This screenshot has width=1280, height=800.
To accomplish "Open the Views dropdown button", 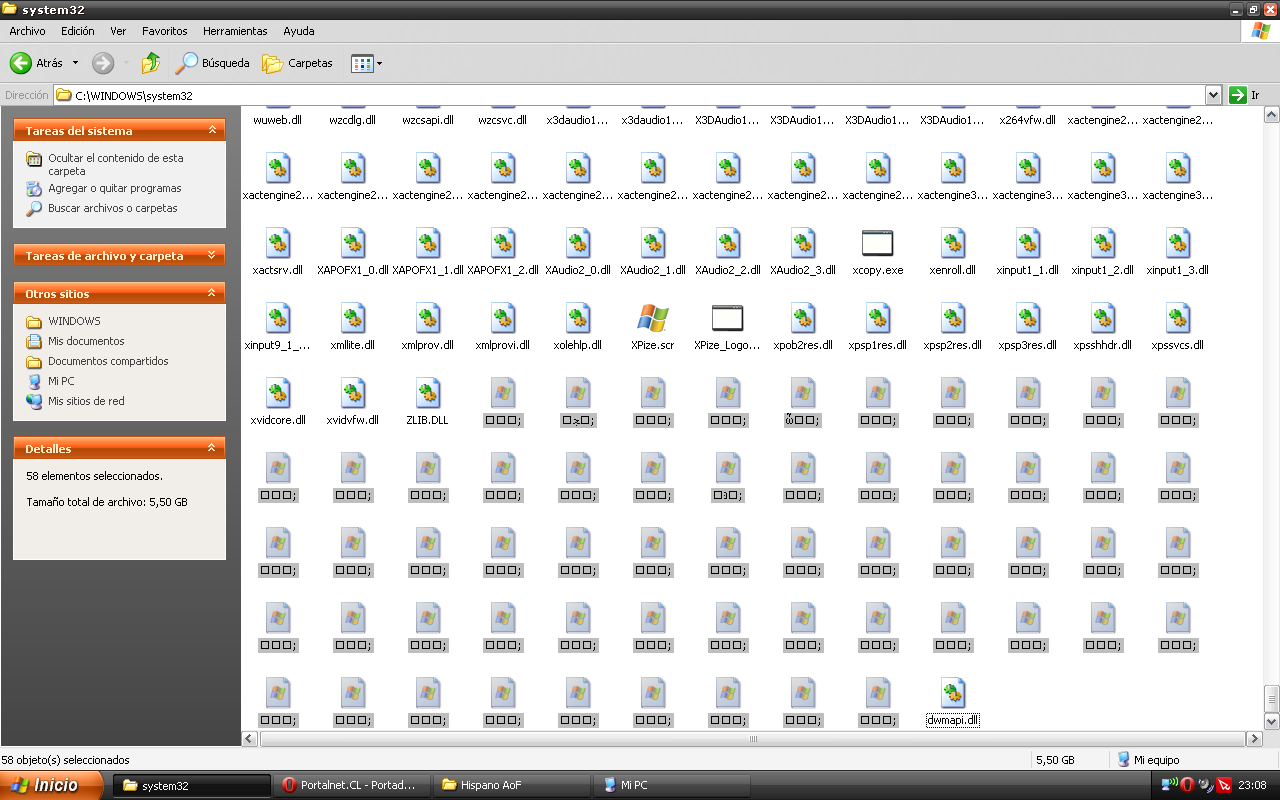I will tap(366, 63).
